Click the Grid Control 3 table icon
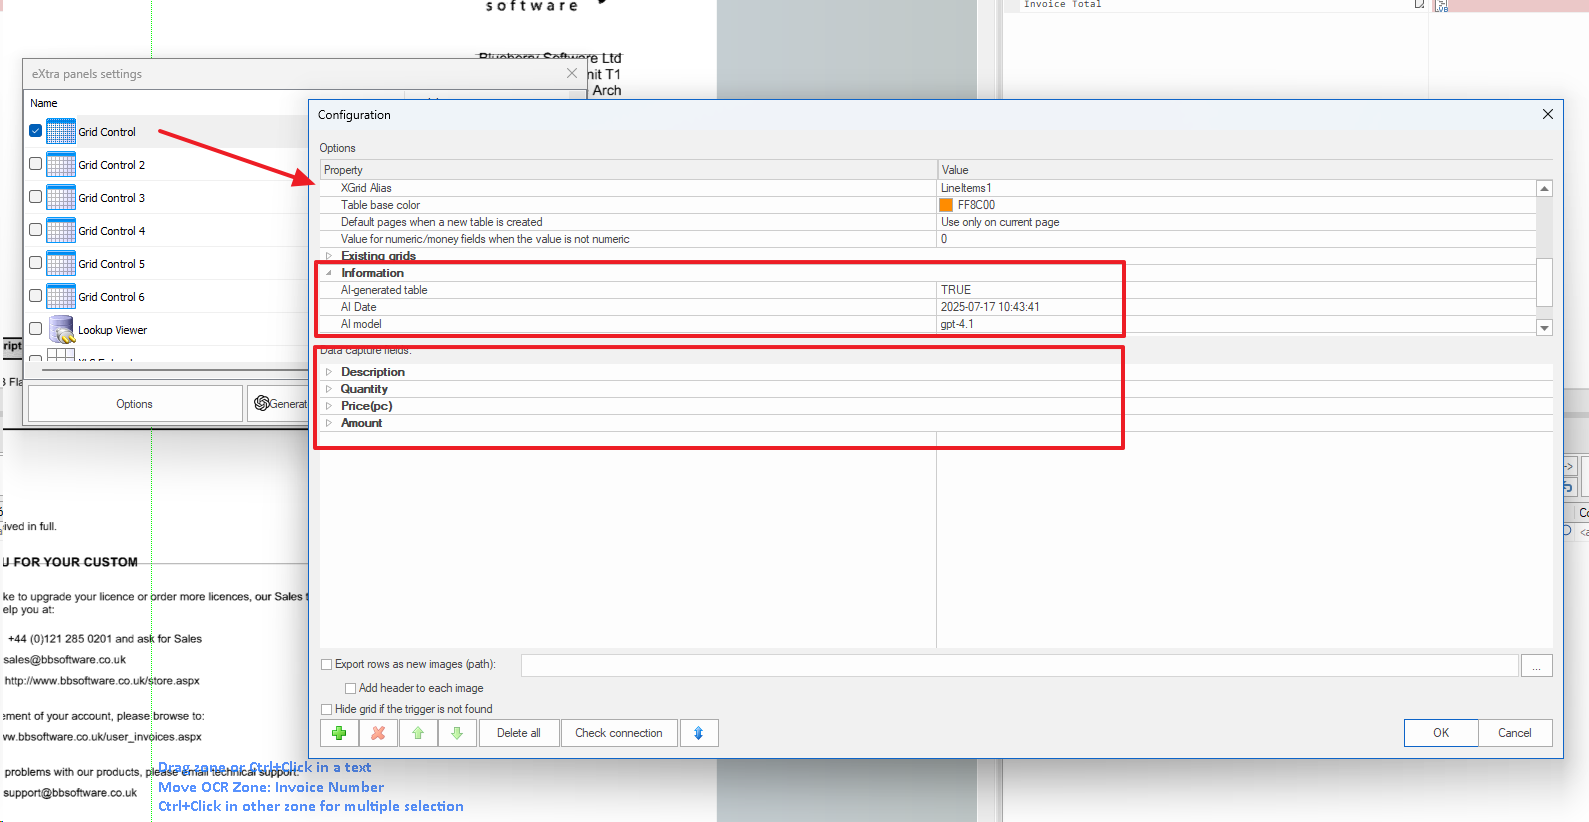Image resolution: width=1589 pixels, height=822 pixels. click(61, 198)
